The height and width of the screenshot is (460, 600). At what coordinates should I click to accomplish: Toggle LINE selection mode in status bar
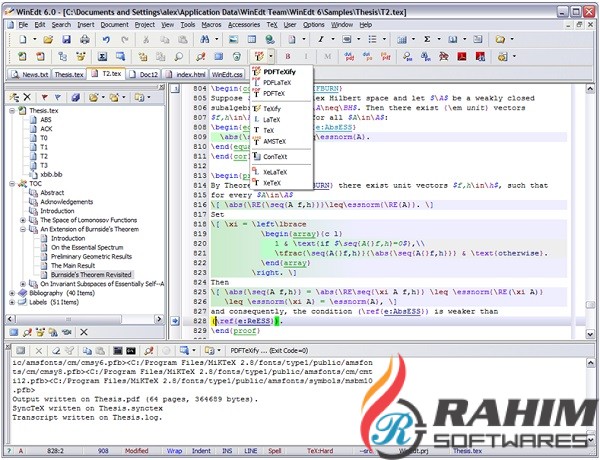pos(251,451)
